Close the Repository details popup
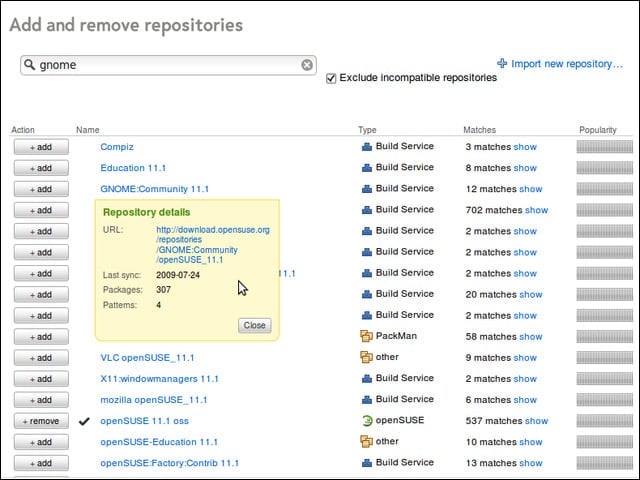 [x=255, y=325]
